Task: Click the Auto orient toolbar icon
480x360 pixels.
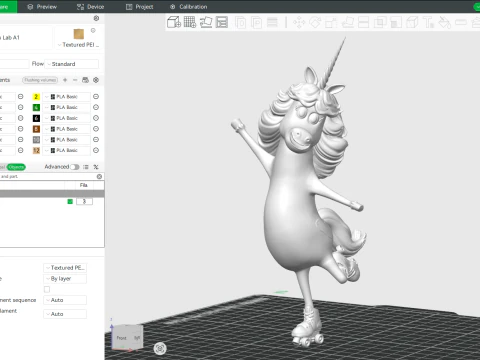Action: click(206, 22)
